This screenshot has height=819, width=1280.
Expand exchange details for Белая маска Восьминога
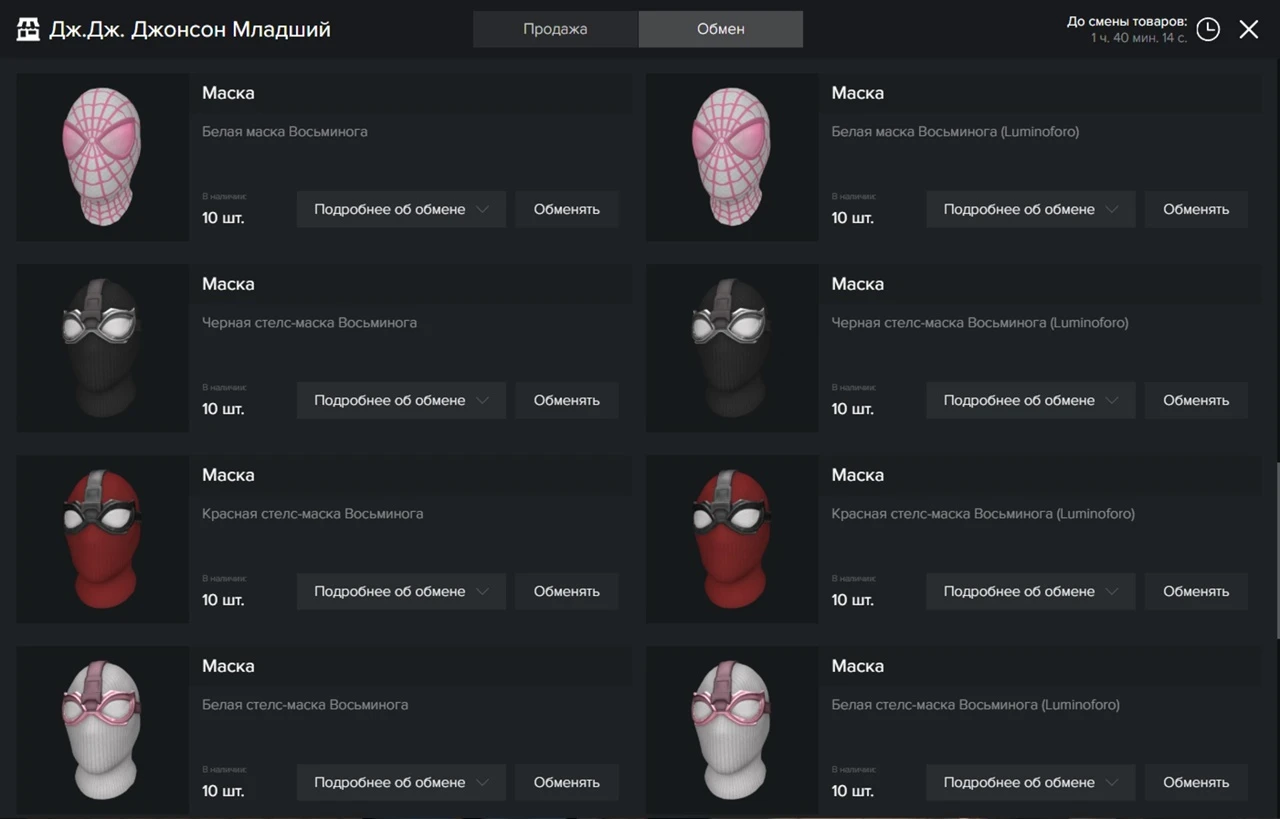[x=401, y=209]
